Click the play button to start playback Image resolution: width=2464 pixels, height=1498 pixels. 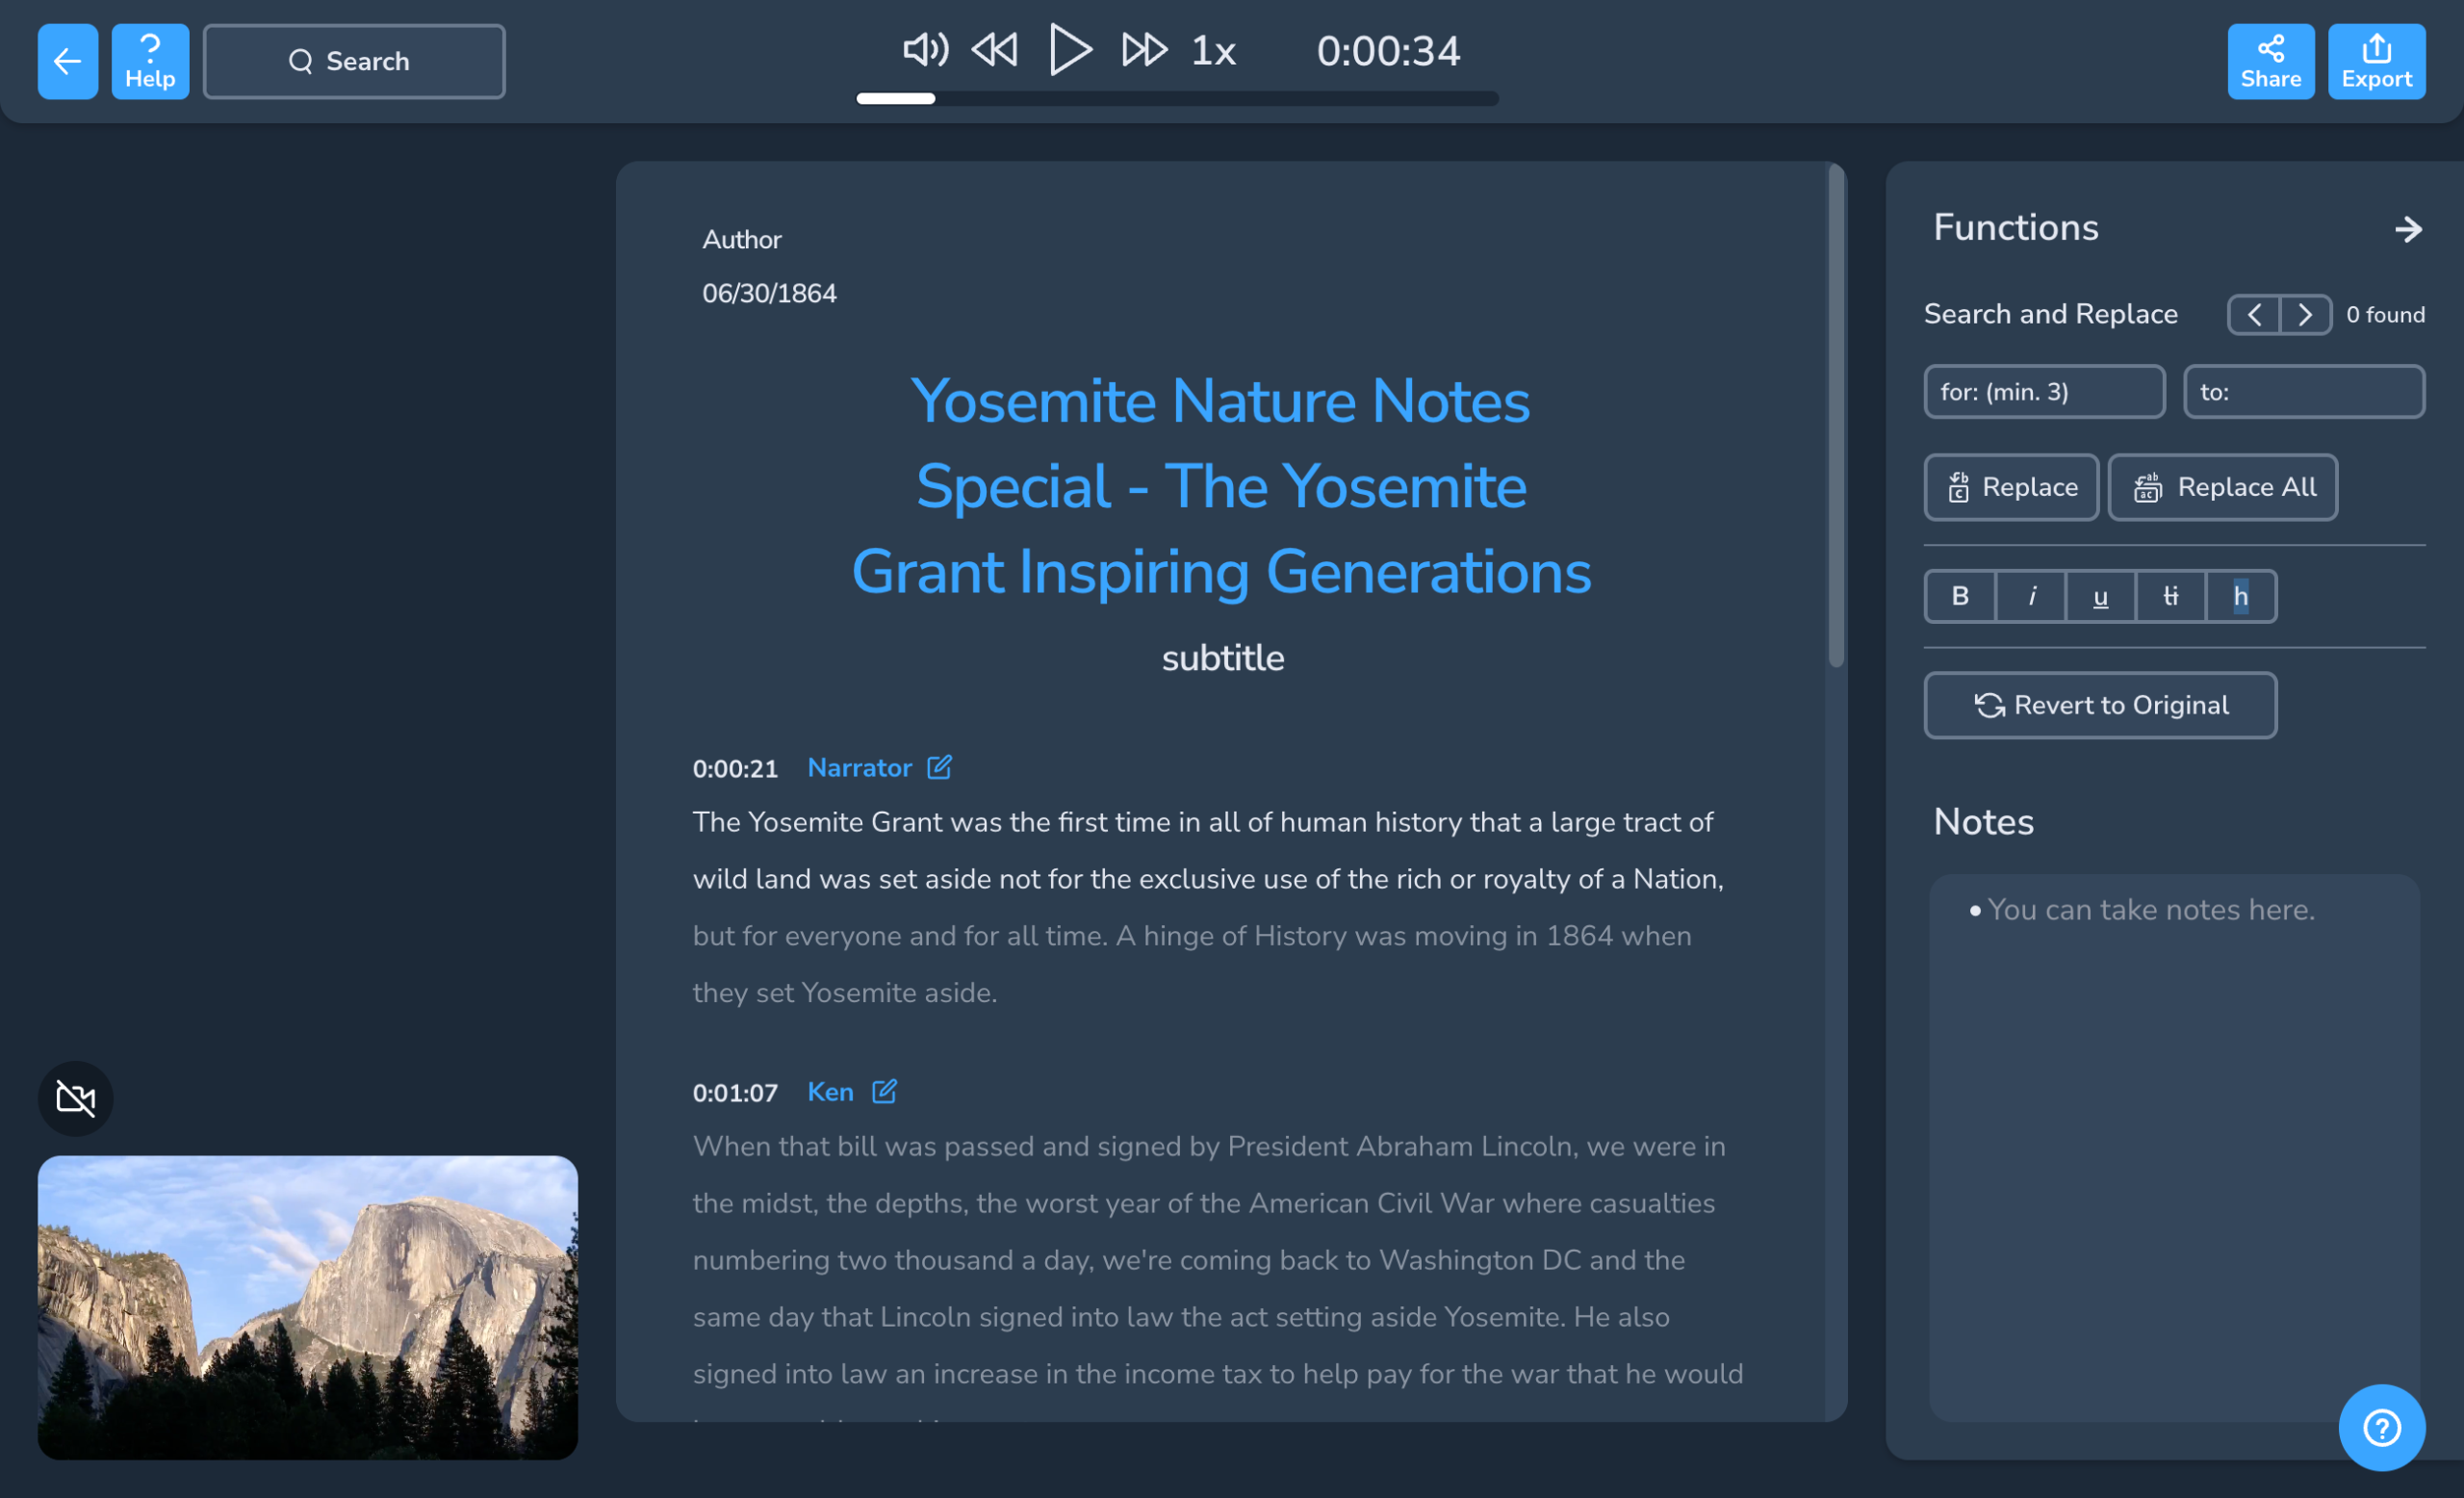pos(1068,49)
